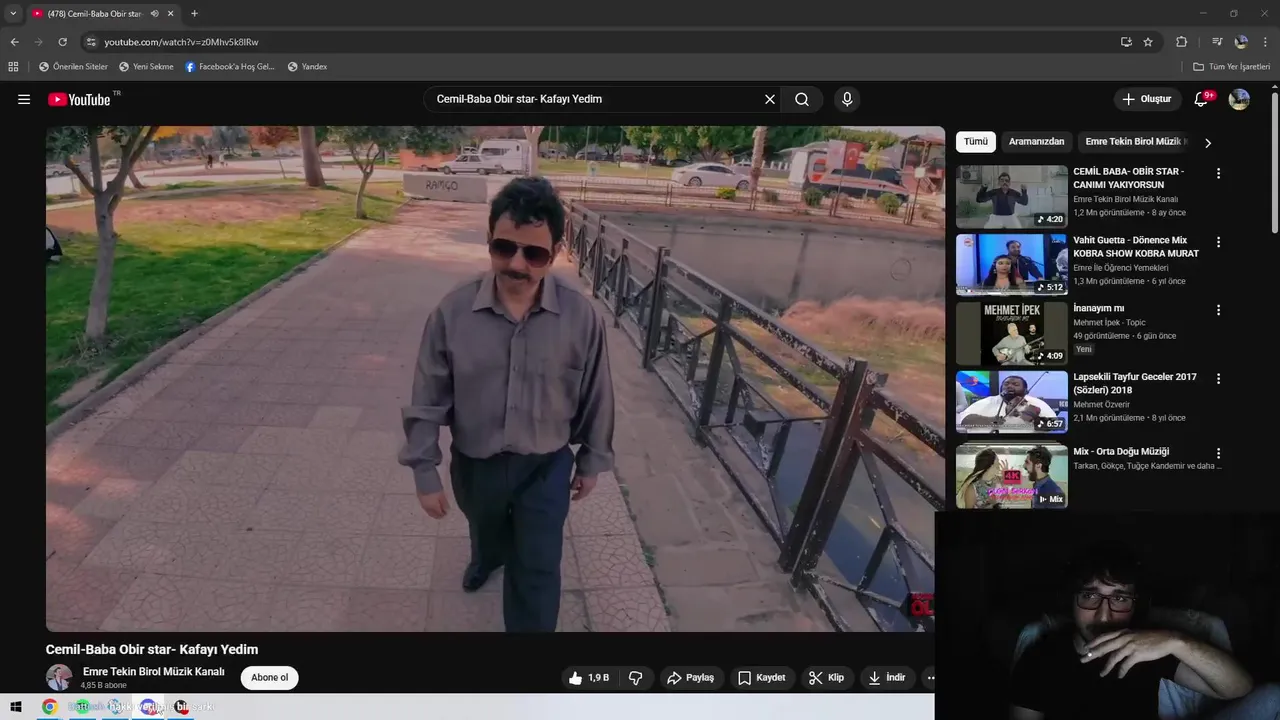Open the Chrome extensions puzzle icon

point(1181,42)
